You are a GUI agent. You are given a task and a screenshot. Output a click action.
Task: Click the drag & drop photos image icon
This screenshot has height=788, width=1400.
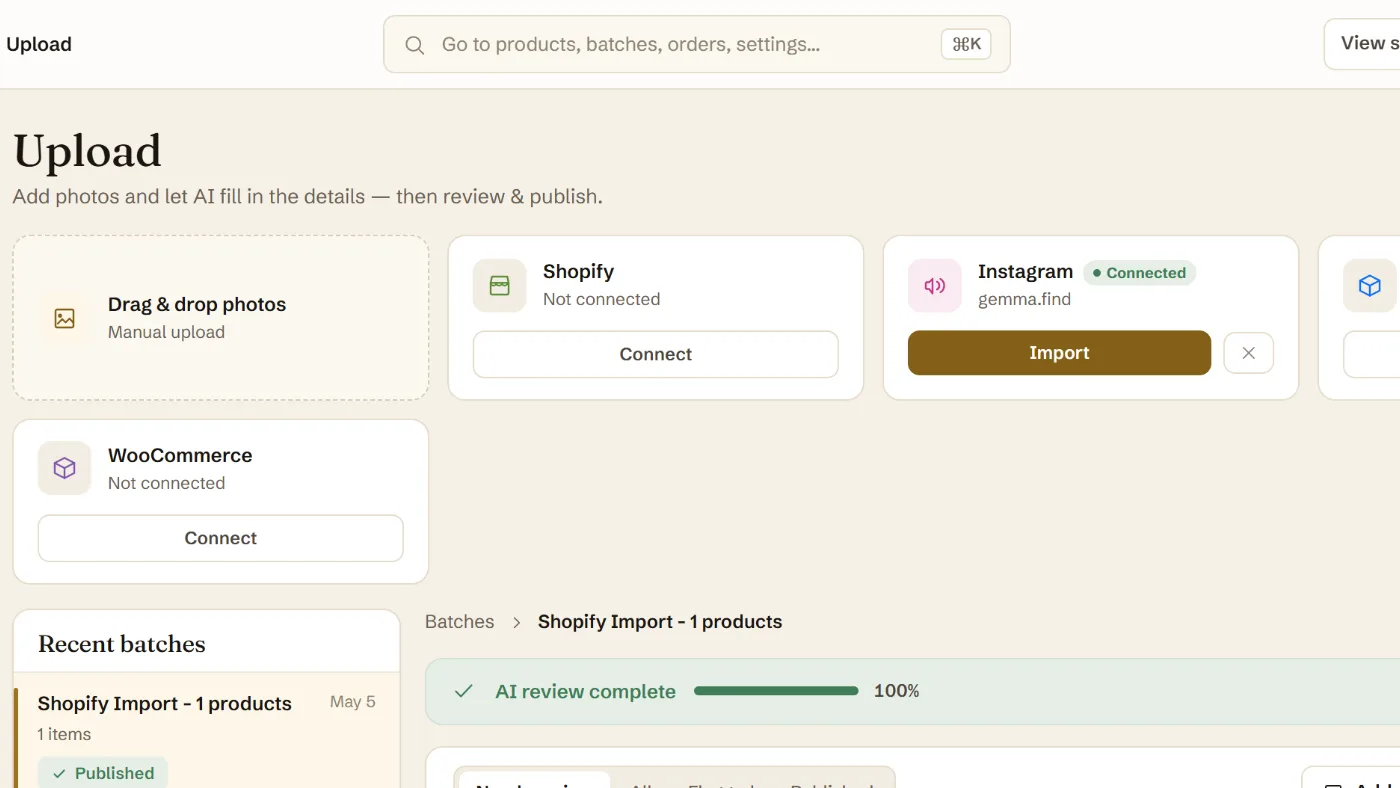point(65,318)
